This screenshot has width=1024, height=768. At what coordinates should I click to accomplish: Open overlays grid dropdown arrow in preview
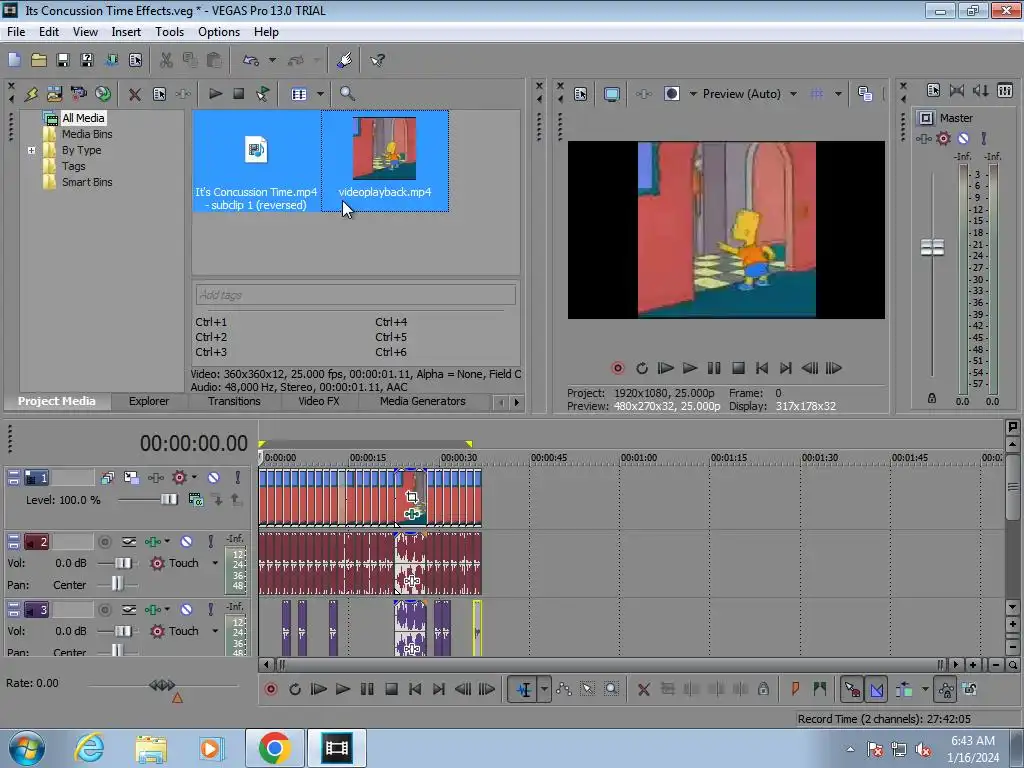(838, 94)
